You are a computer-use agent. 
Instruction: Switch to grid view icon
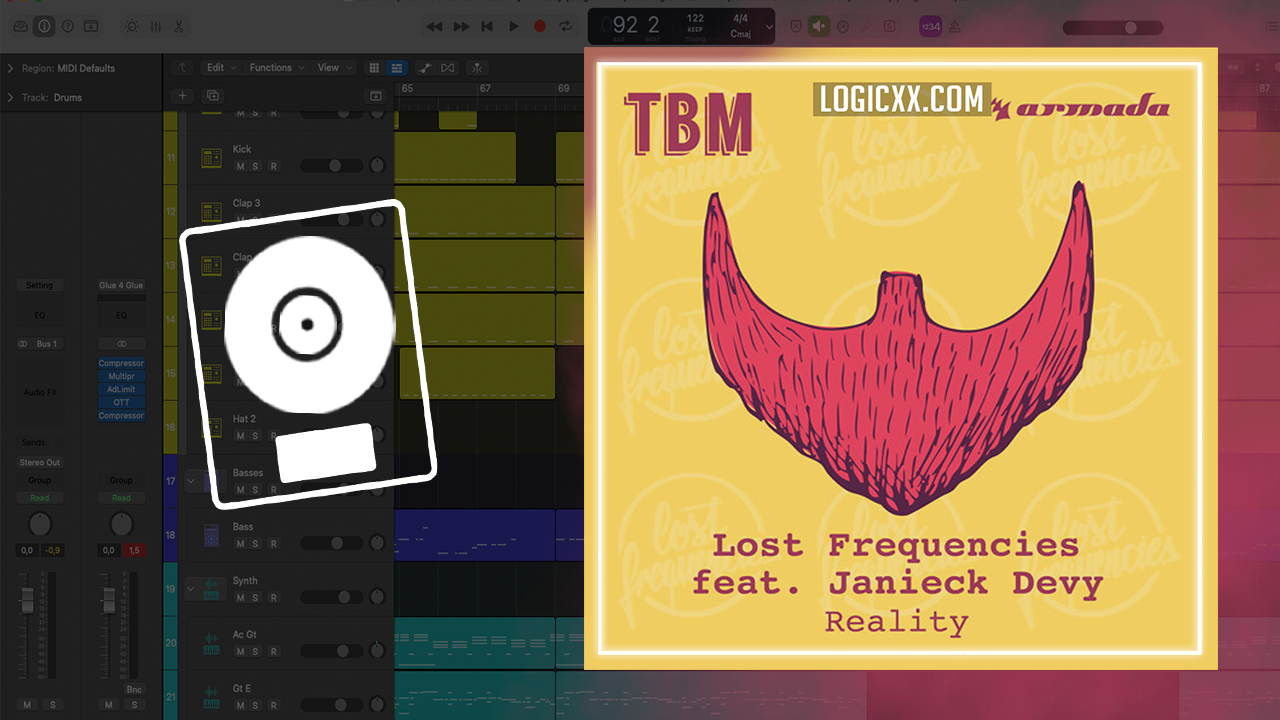[x=374, y=67]
